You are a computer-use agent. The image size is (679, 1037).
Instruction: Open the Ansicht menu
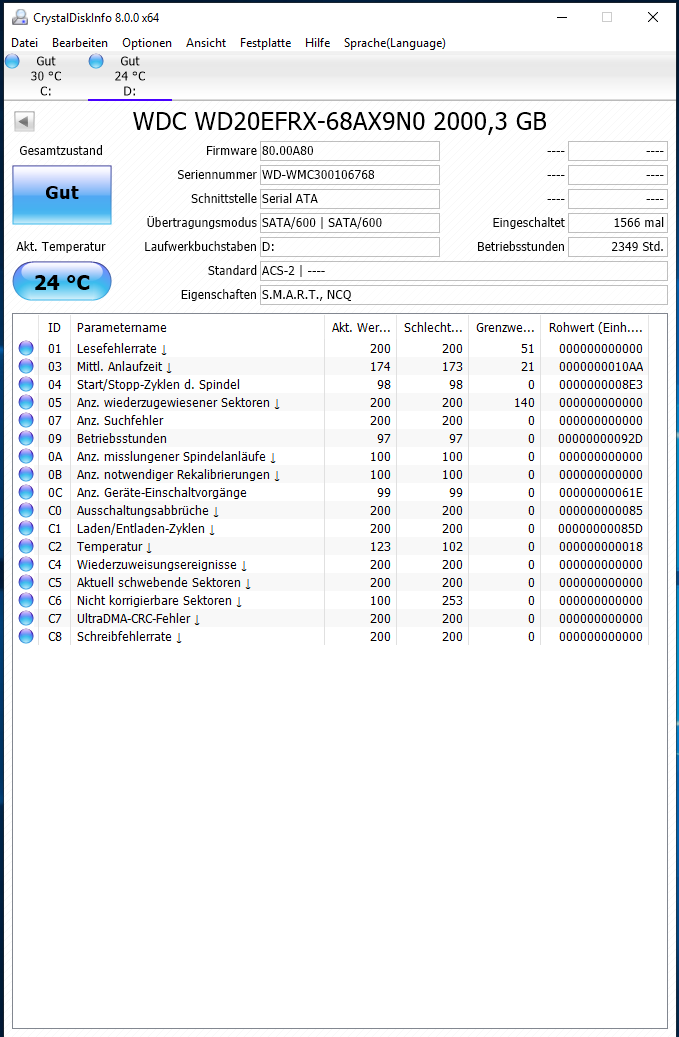206,43
